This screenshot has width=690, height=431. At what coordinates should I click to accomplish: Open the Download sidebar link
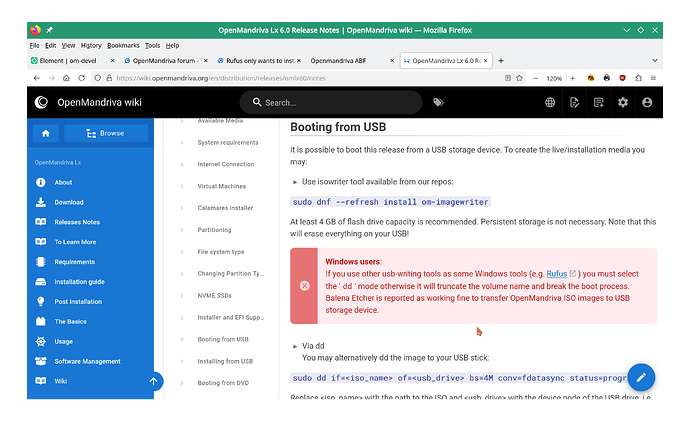click(x=69, y=202)
